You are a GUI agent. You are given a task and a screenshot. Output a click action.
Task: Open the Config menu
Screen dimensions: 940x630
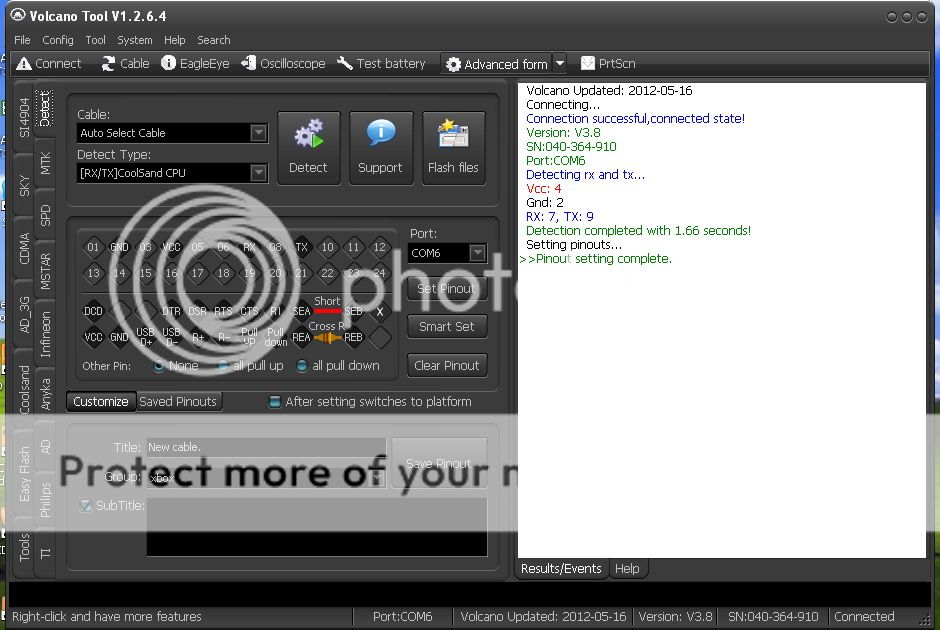pyautogui.click(x=58, y=40)
